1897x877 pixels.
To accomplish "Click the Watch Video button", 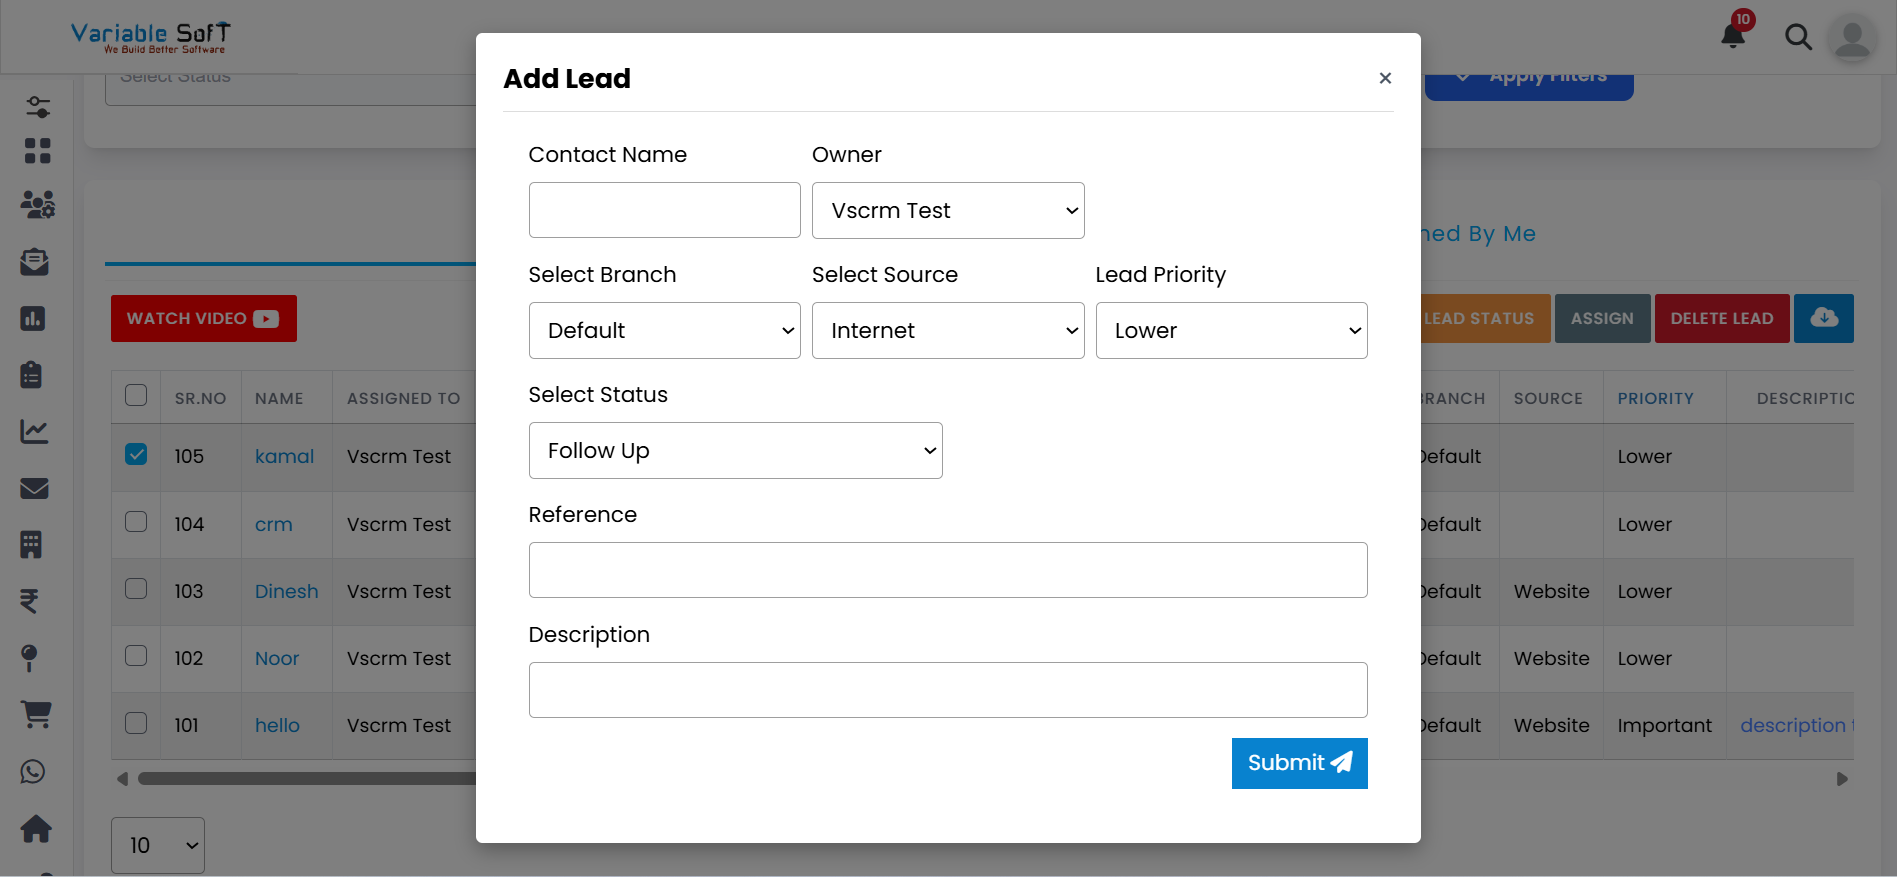I will 203,318.
